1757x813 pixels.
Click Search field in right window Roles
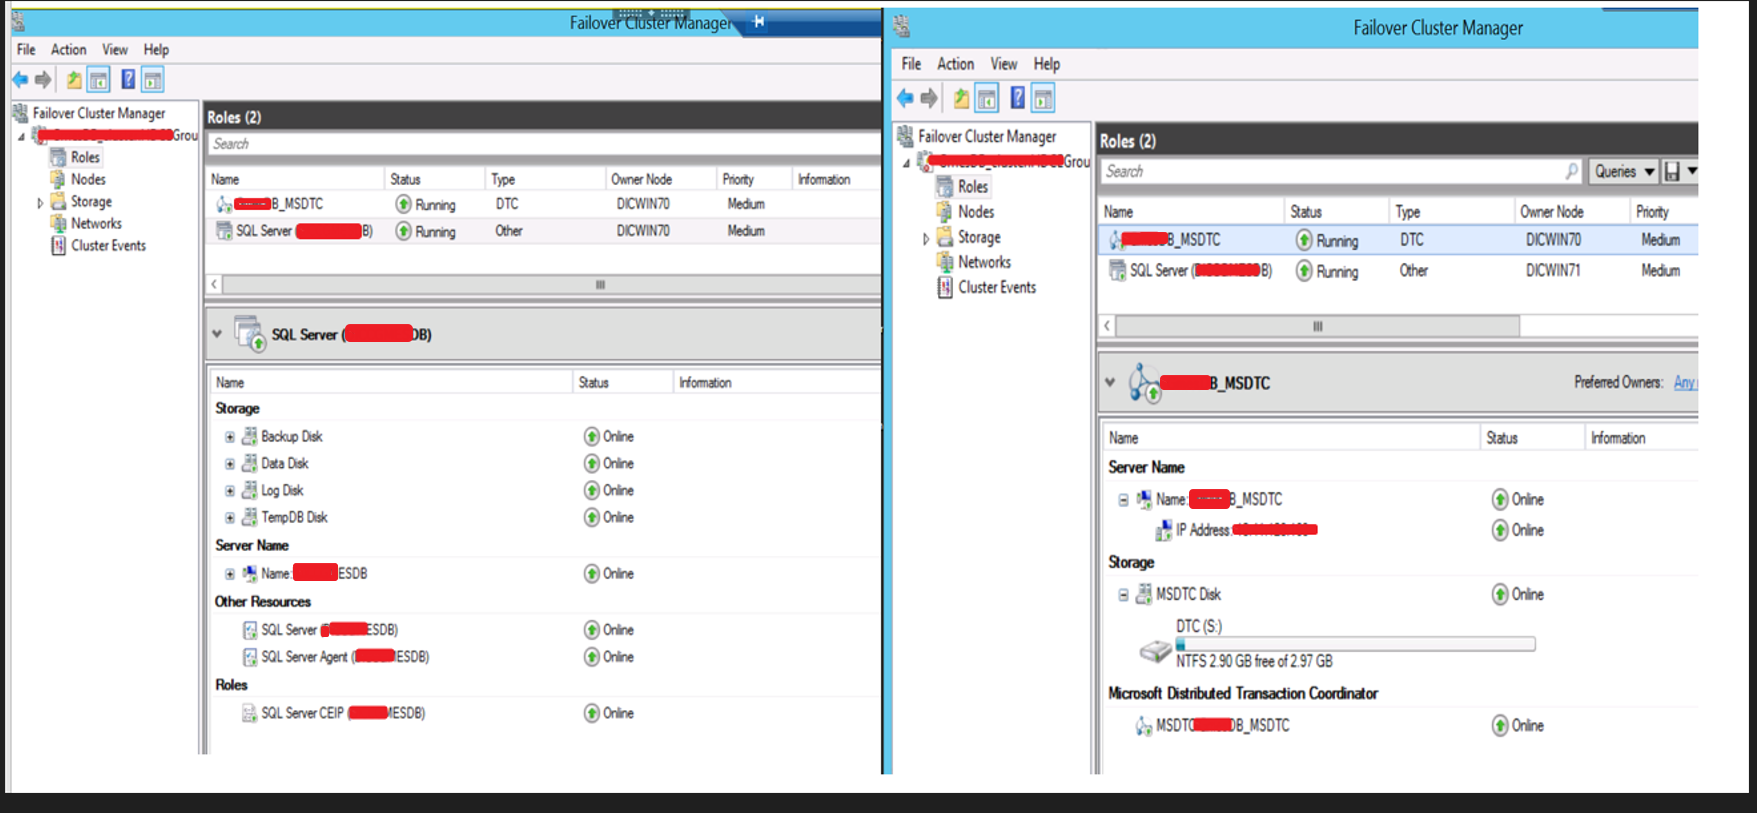1342,172
